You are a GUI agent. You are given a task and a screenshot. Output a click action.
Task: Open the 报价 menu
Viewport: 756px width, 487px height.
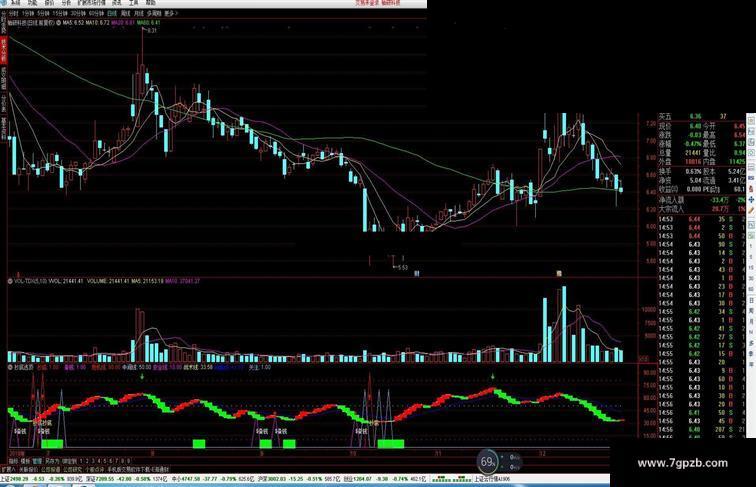point(49,2)
